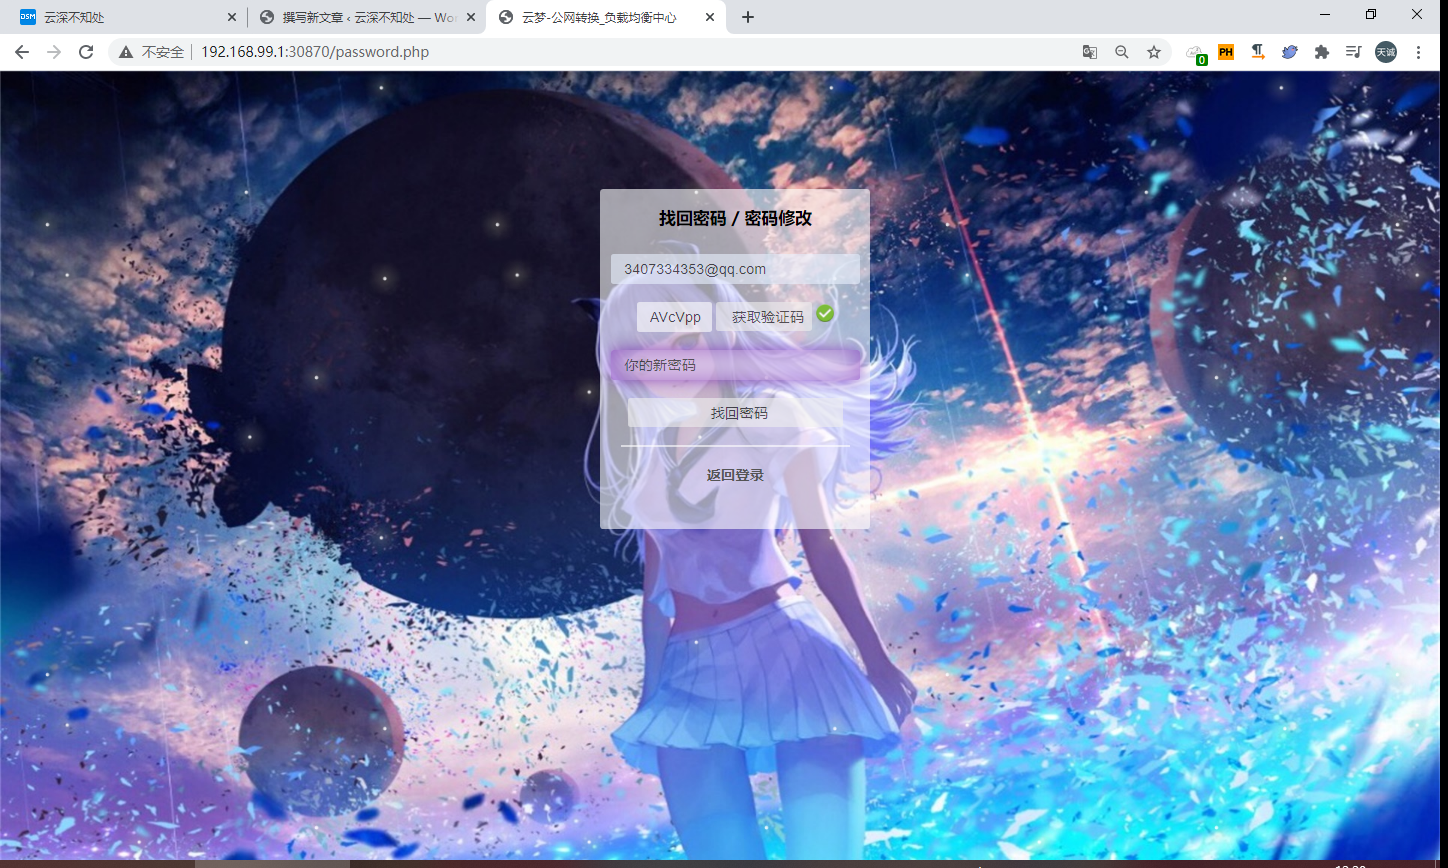Open the Extensions puzzle piece menu
This screenshot has width=1448, height=868.
(x=1321, y=52)
